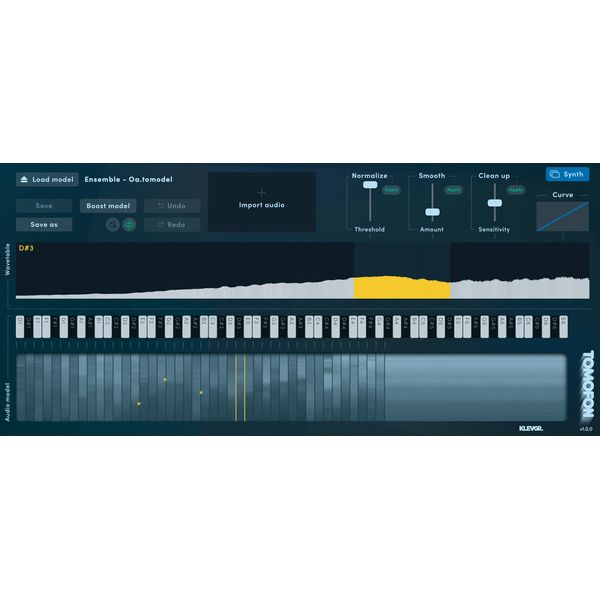Click the D5 piano key
The height and width of the screenshot is (600, 600).
click(x=440, y=327)
